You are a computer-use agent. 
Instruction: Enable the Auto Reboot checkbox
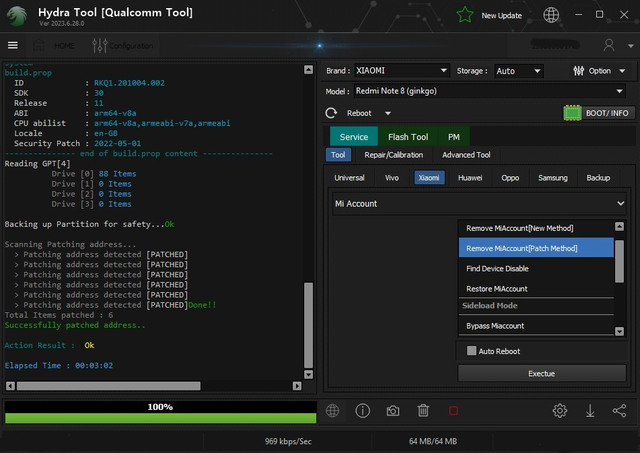point(471,351)
